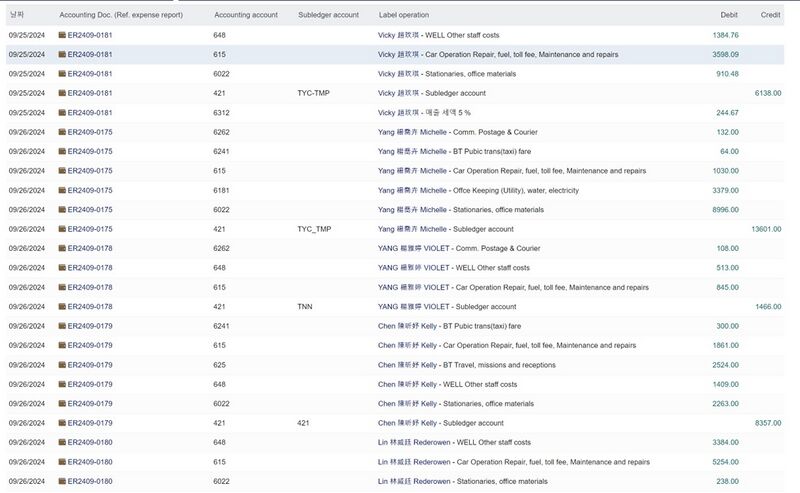
Task: Click the report icon in Vicky's 244.67 tax row
Action: point(62,113)
